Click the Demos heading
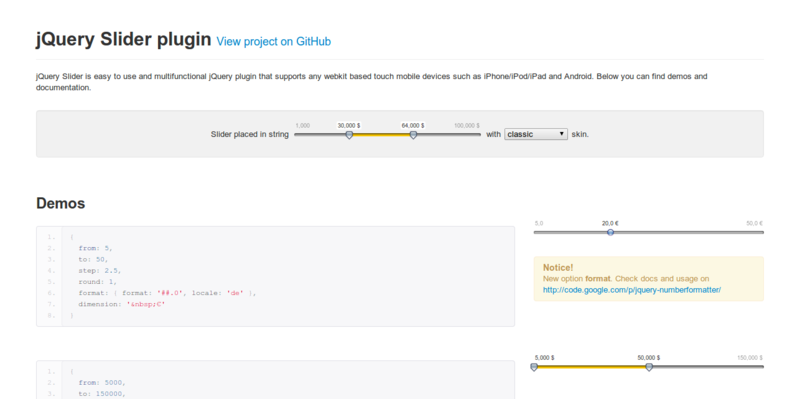Screen dimensions: 800x399 [x=61, y=204]
